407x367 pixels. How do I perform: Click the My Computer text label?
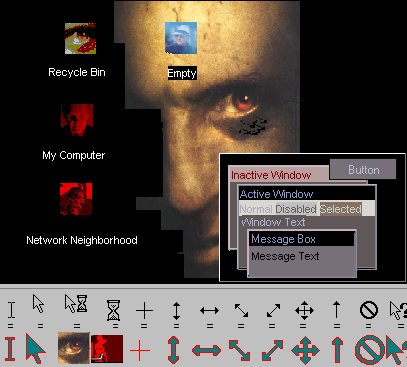(74, 155)
